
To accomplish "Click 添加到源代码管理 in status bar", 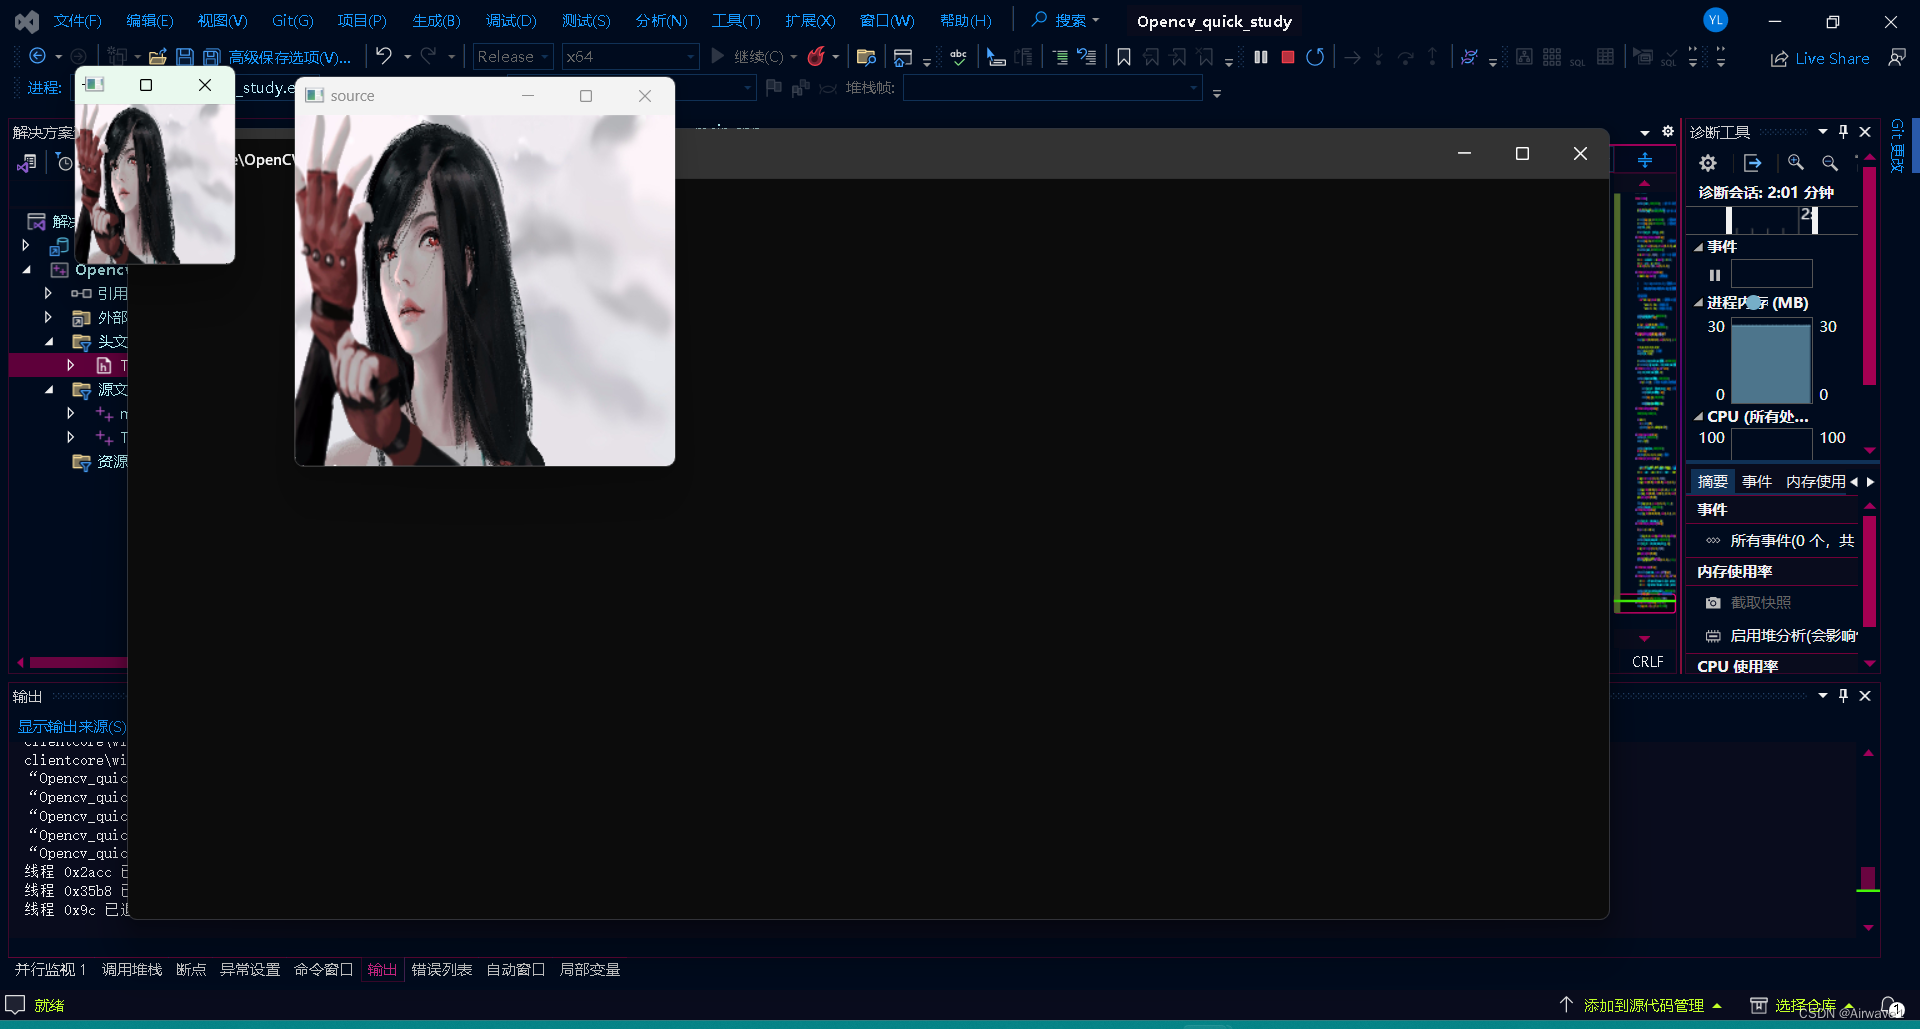I will click(x=1644, y=1006).
